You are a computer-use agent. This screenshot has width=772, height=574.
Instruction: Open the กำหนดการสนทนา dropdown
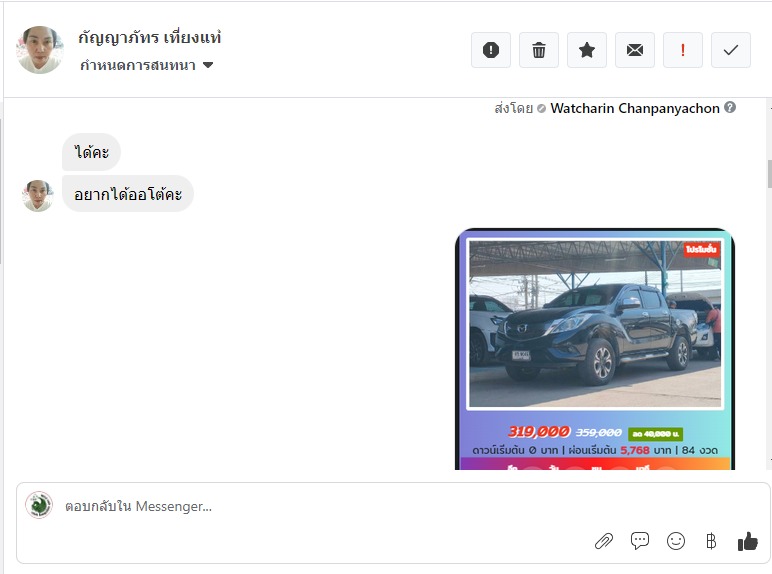click(146, 65)
